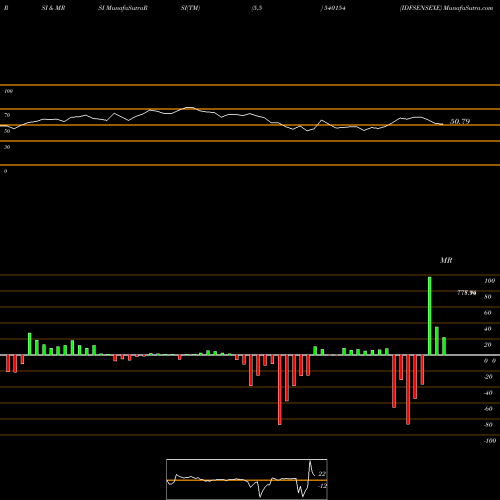
Task: Click the end of the RSI line
Action: (443, 124)
